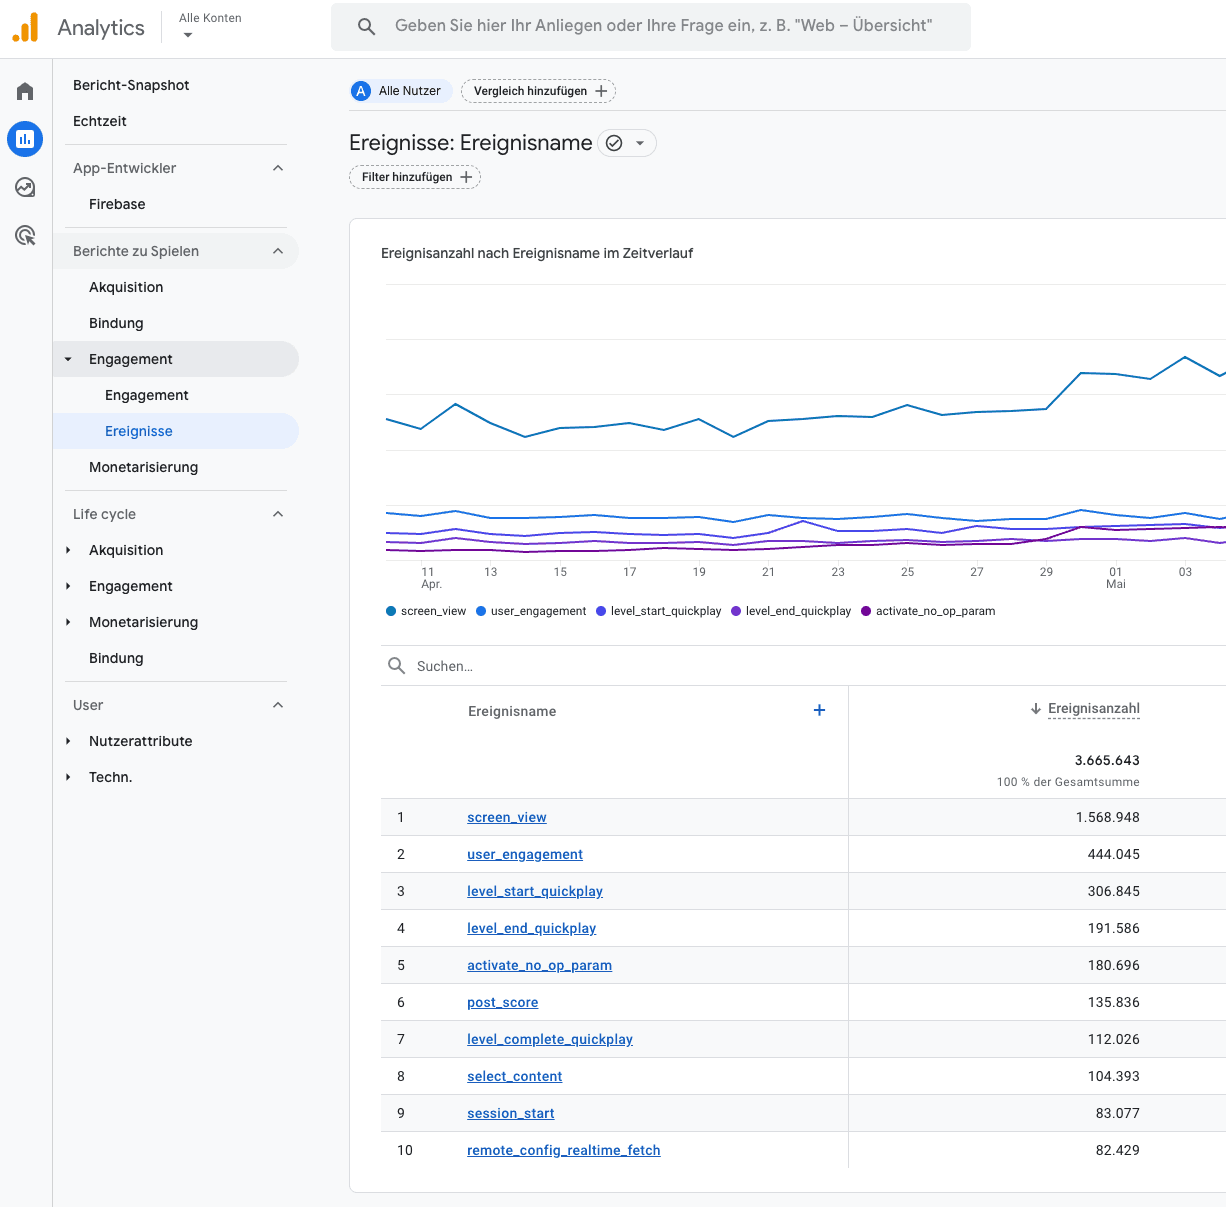Click the plus icon beside Ereignisname column
Viewport: 1226px width, 1207px height.
(x=819, y=710)
